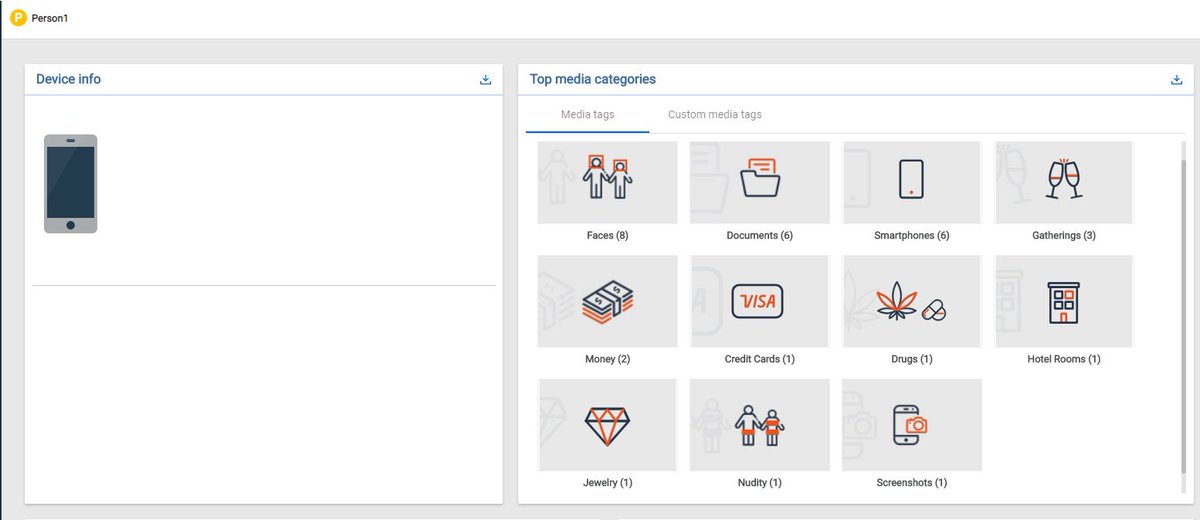Download the Top media categories data

[1176, 80]
